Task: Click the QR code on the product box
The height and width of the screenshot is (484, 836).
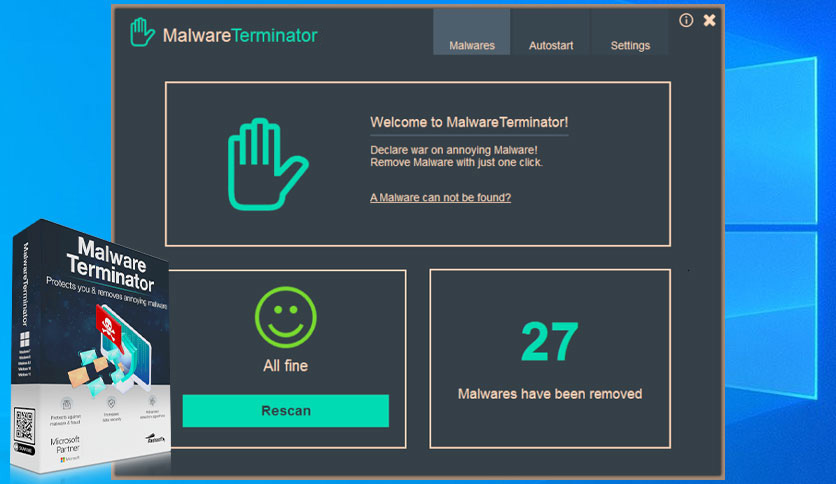Action: pos(25,425)
